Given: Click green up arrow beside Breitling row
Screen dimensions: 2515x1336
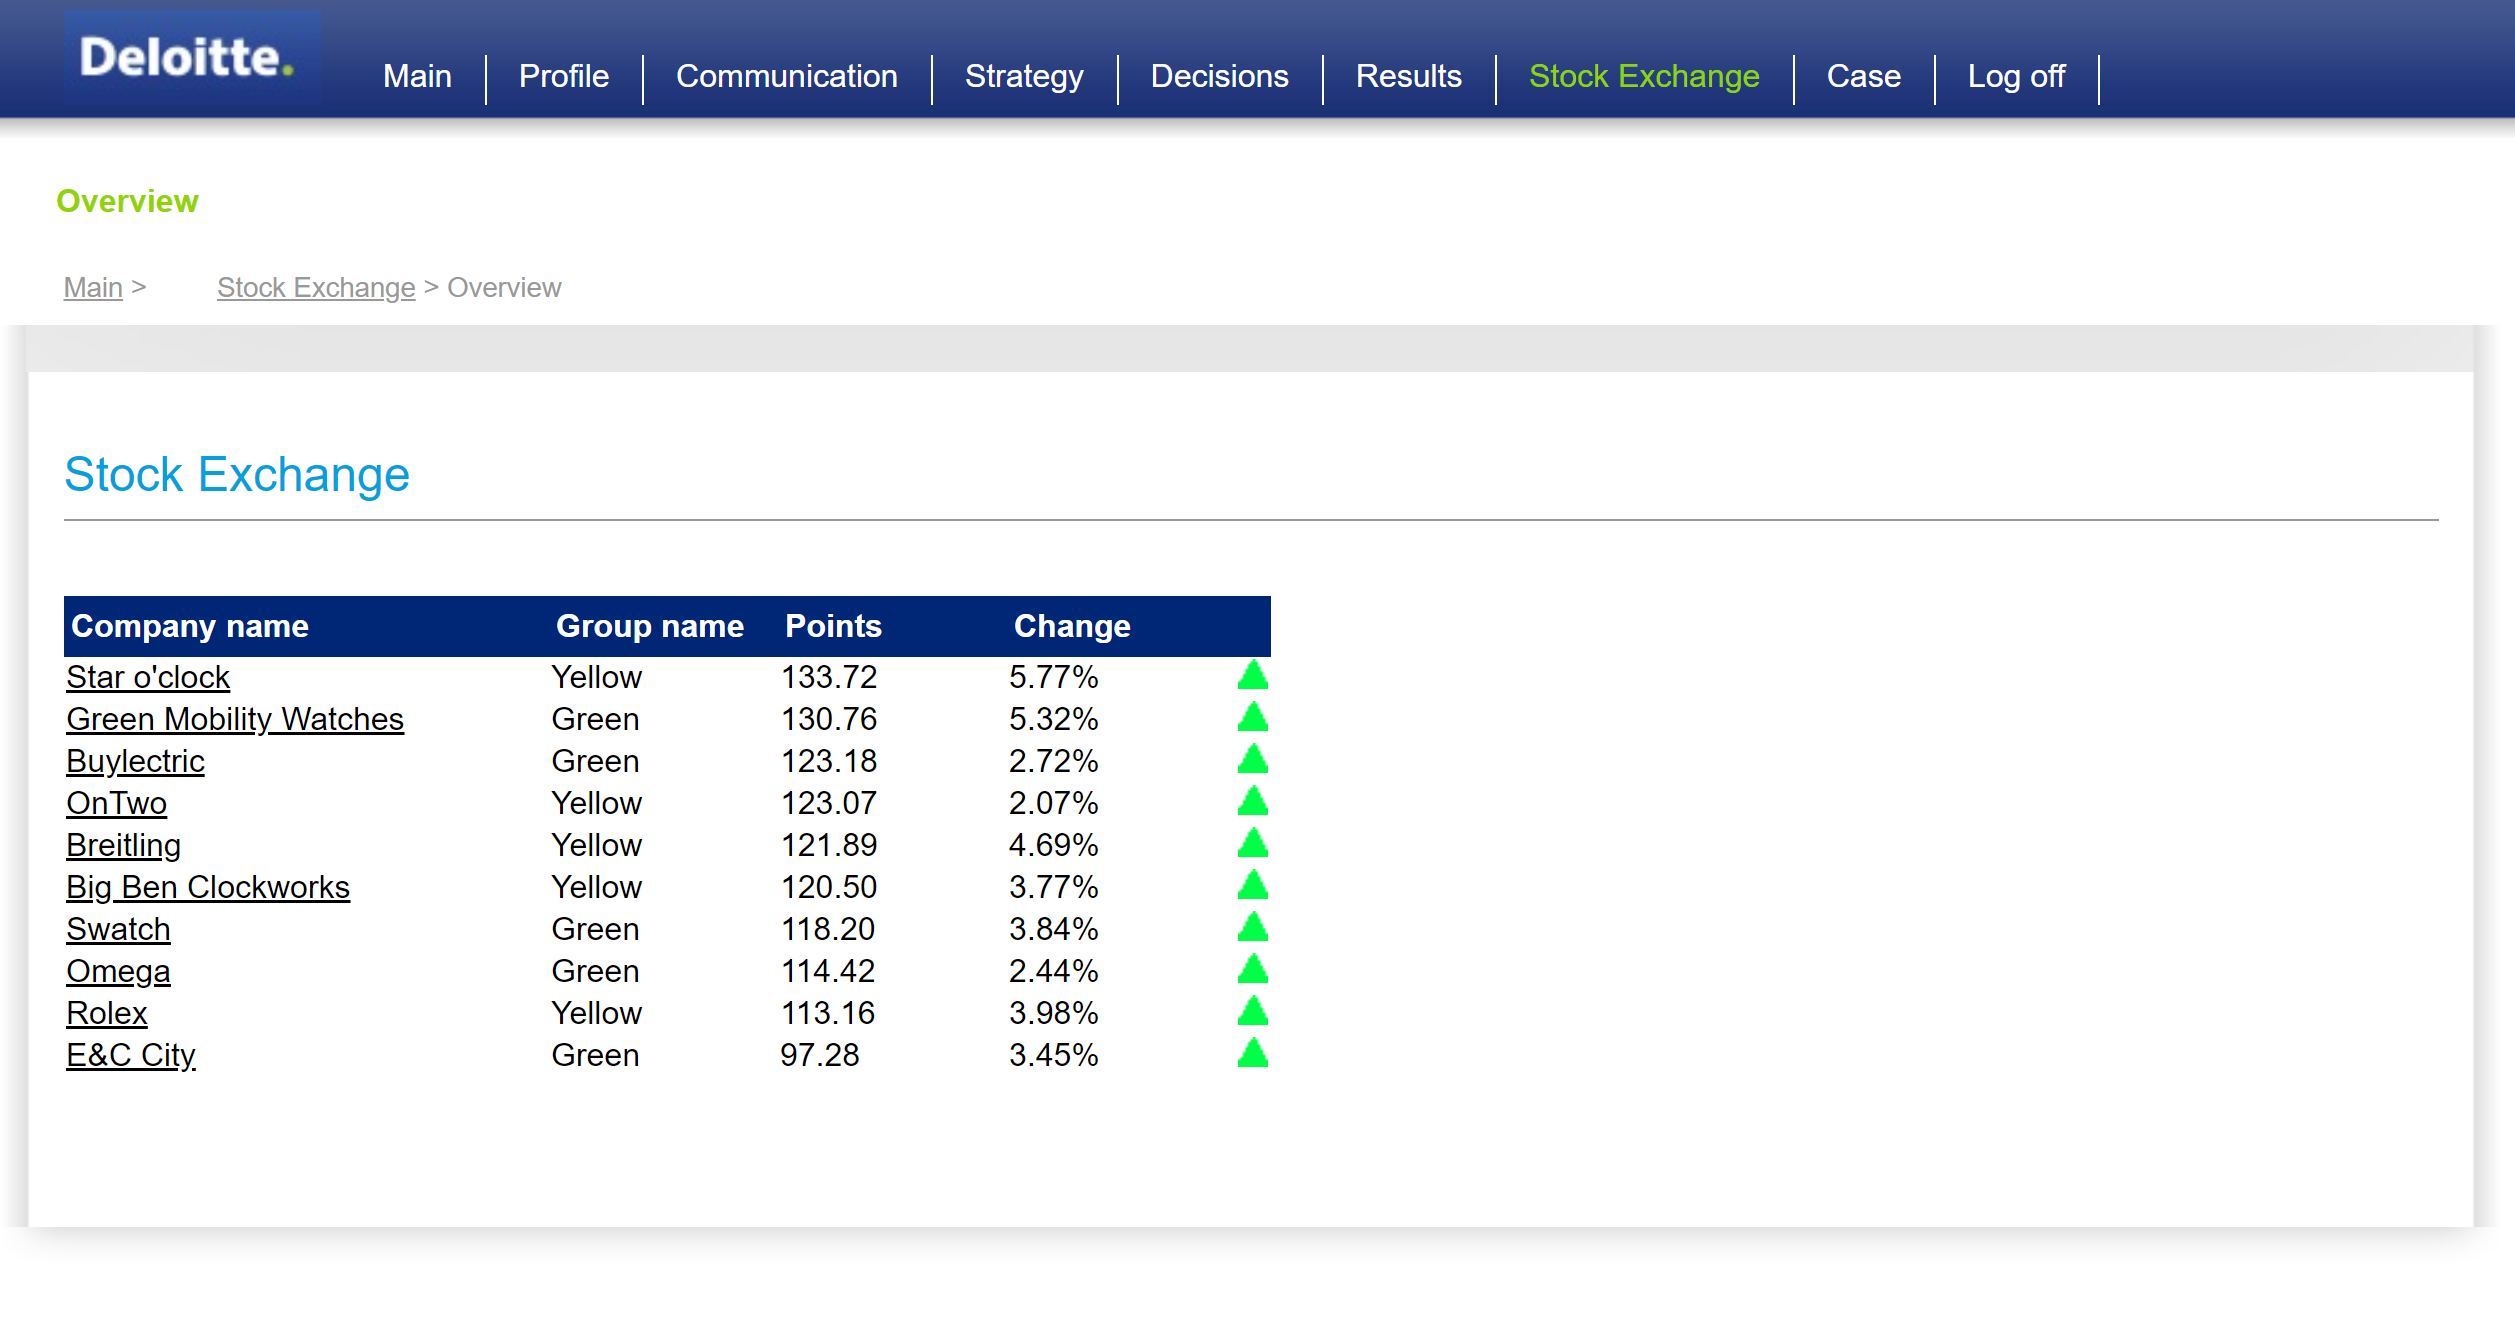Looking at the screenshot, I should click(1252, 845).
